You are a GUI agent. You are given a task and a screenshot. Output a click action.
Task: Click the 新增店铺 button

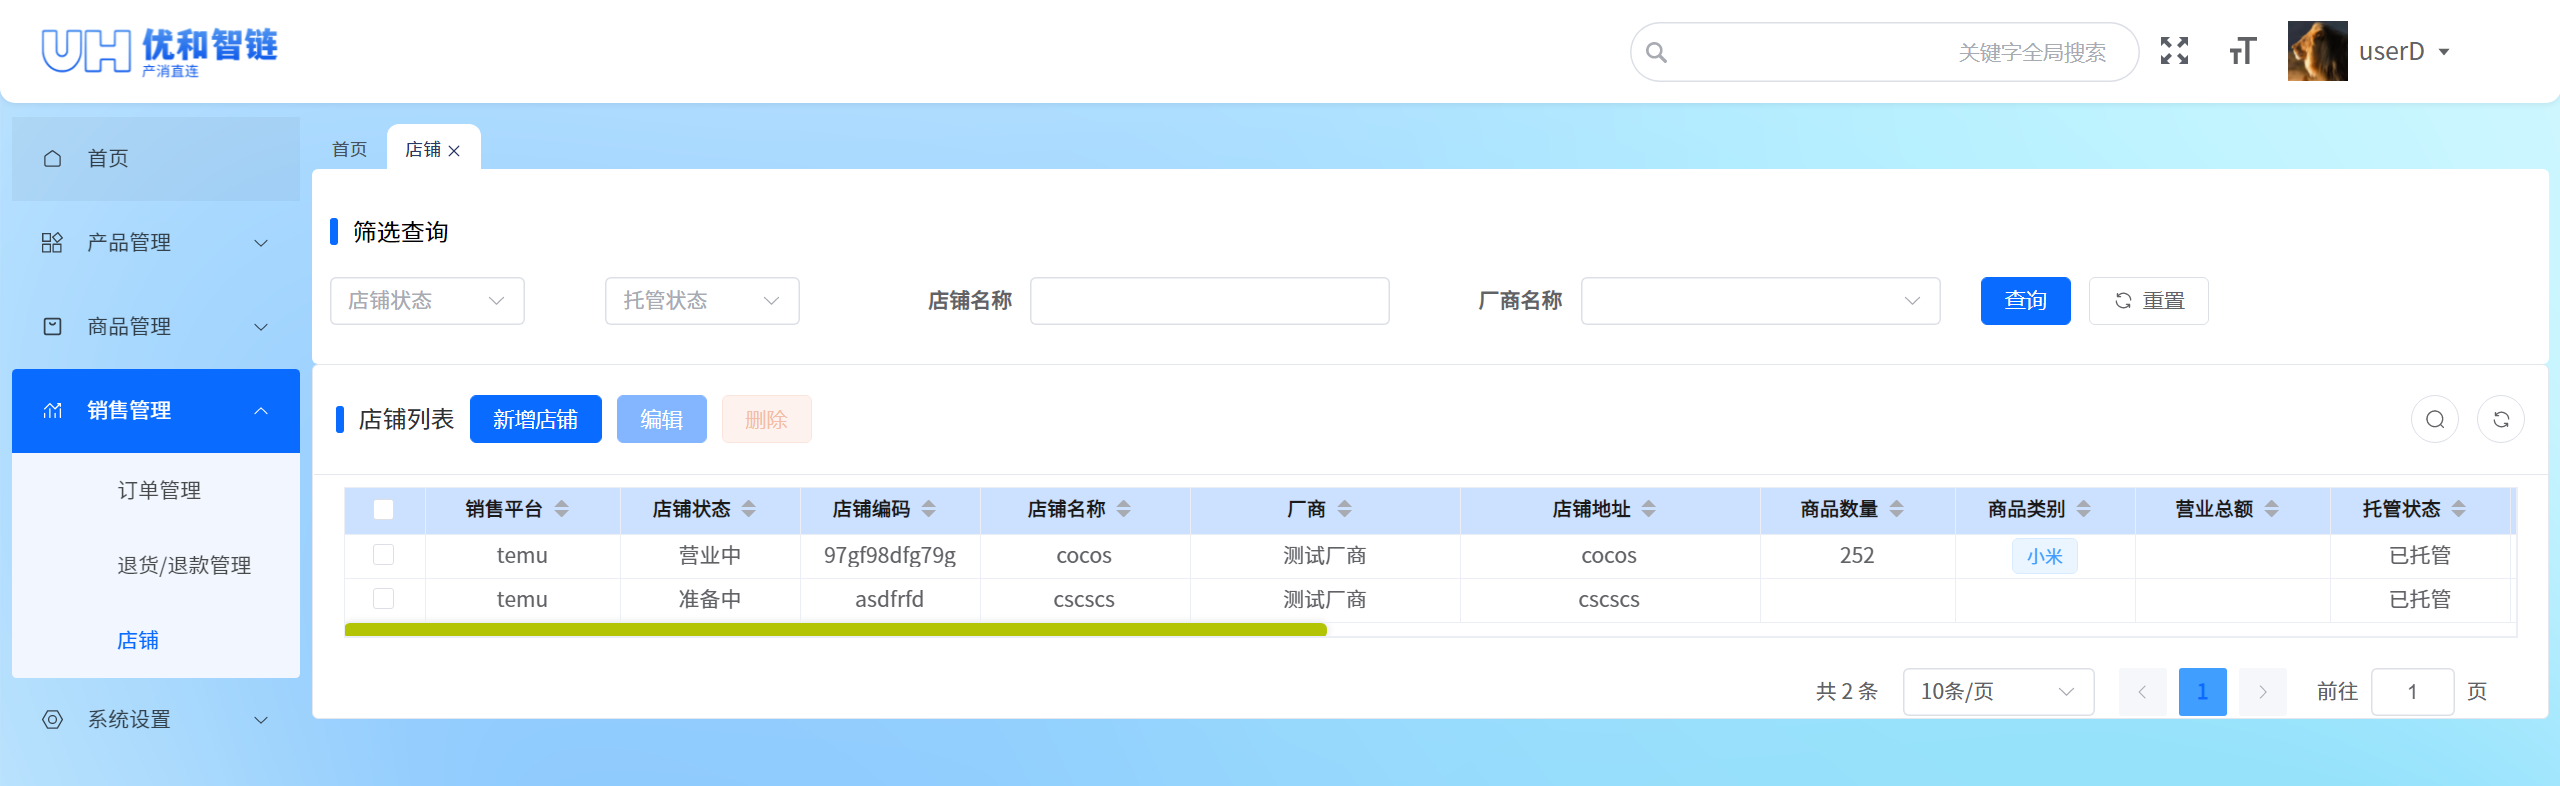[x=535, y=419]
